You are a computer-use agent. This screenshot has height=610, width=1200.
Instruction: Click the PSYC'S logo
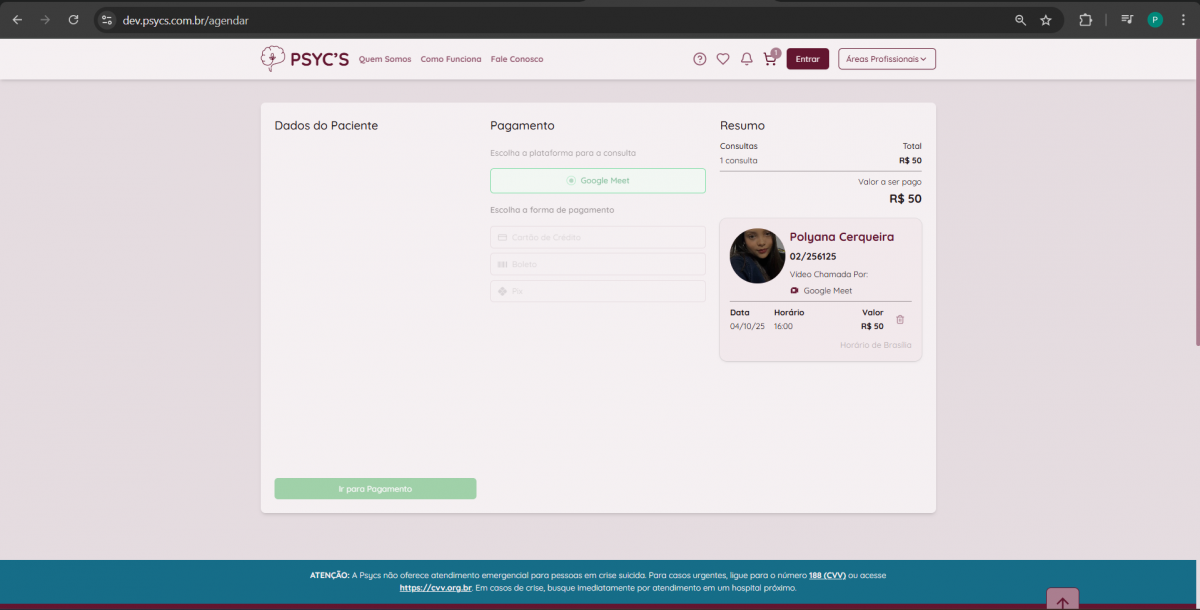point(305,59)
